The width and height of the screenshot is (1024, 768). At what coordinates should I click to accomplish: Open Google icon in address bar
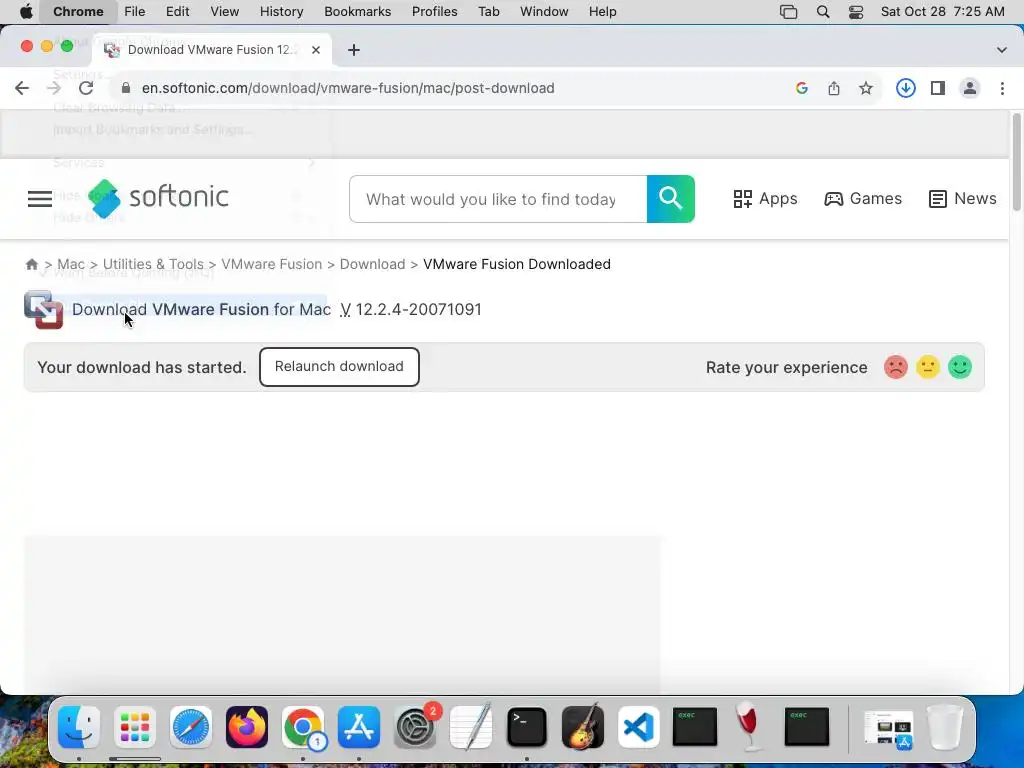(802, 88)
